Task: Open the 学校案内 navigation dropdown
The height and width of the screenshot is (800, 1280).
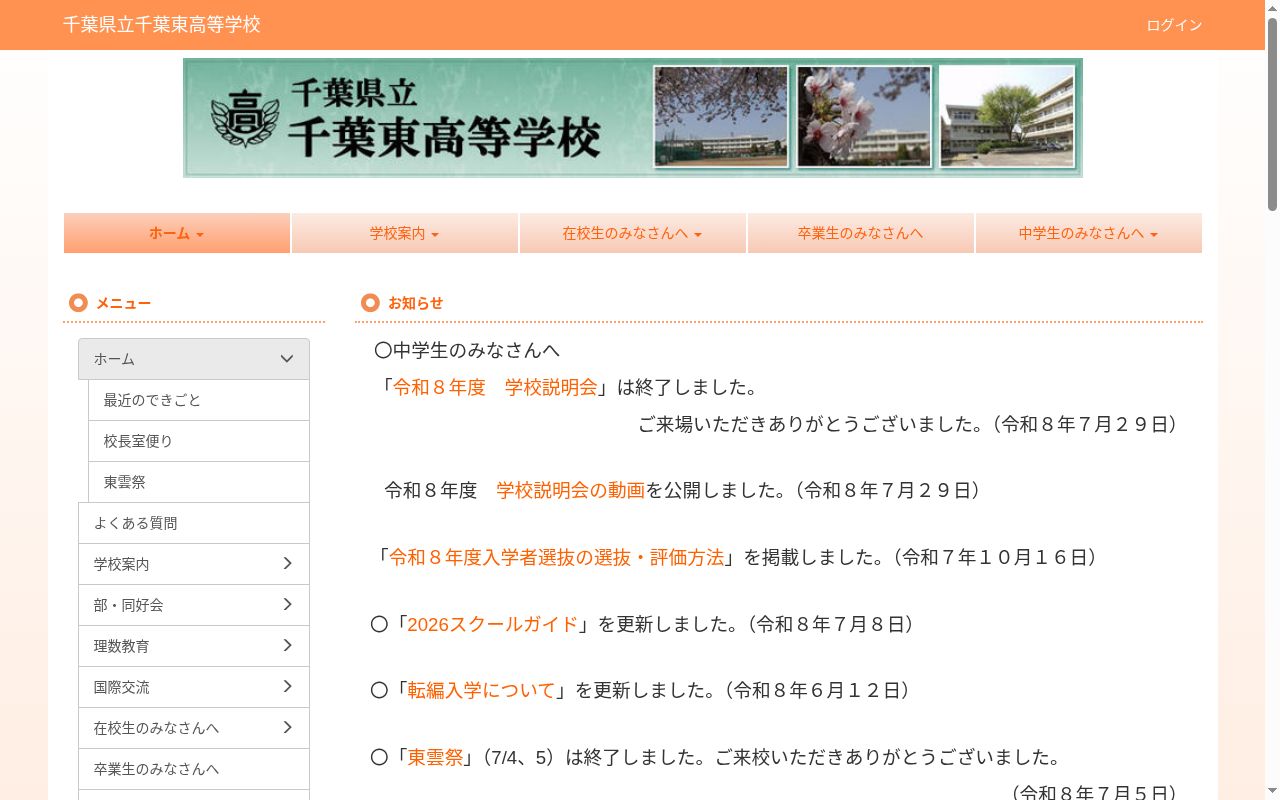Action: pos(405,233)
